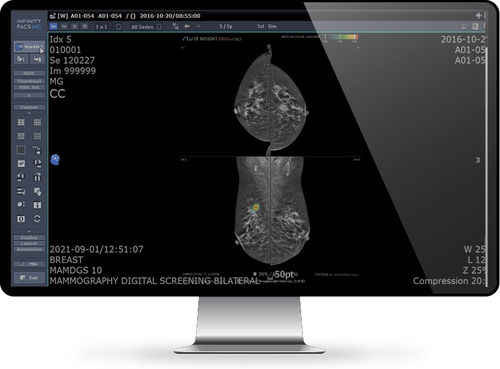The image size is (500, 369).
Task: Select the left grid icon in the second layout row
Action: pos(21,136)
